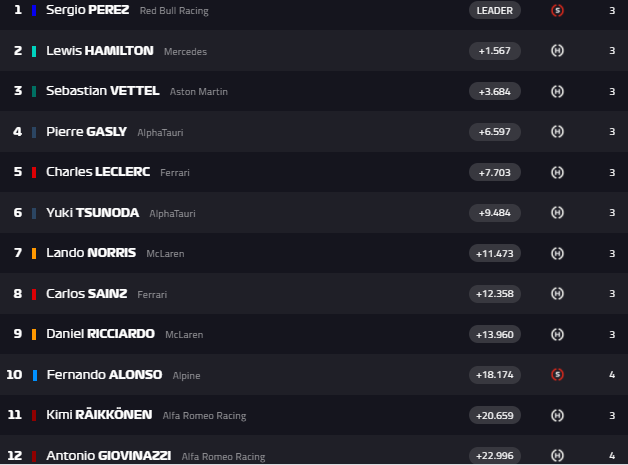Click Lewis Hamilton's hard tyre icon
Screen dimensions: 628x465
pyautogui.click(x=557, y=51)
